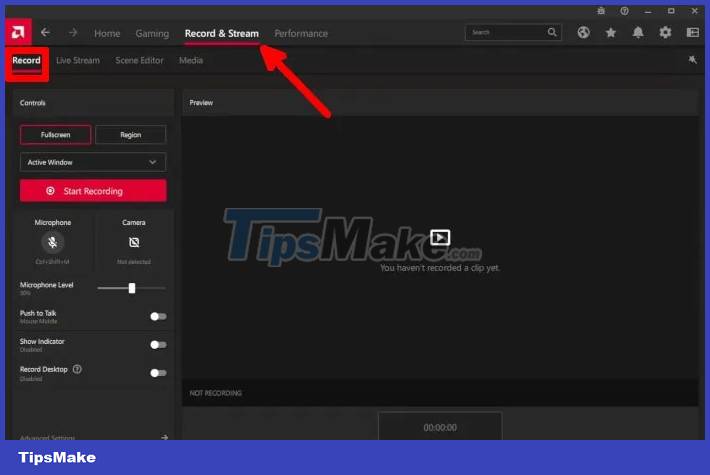
Task: Toggle Record Desktop switch
Action: tap(158, 373)
